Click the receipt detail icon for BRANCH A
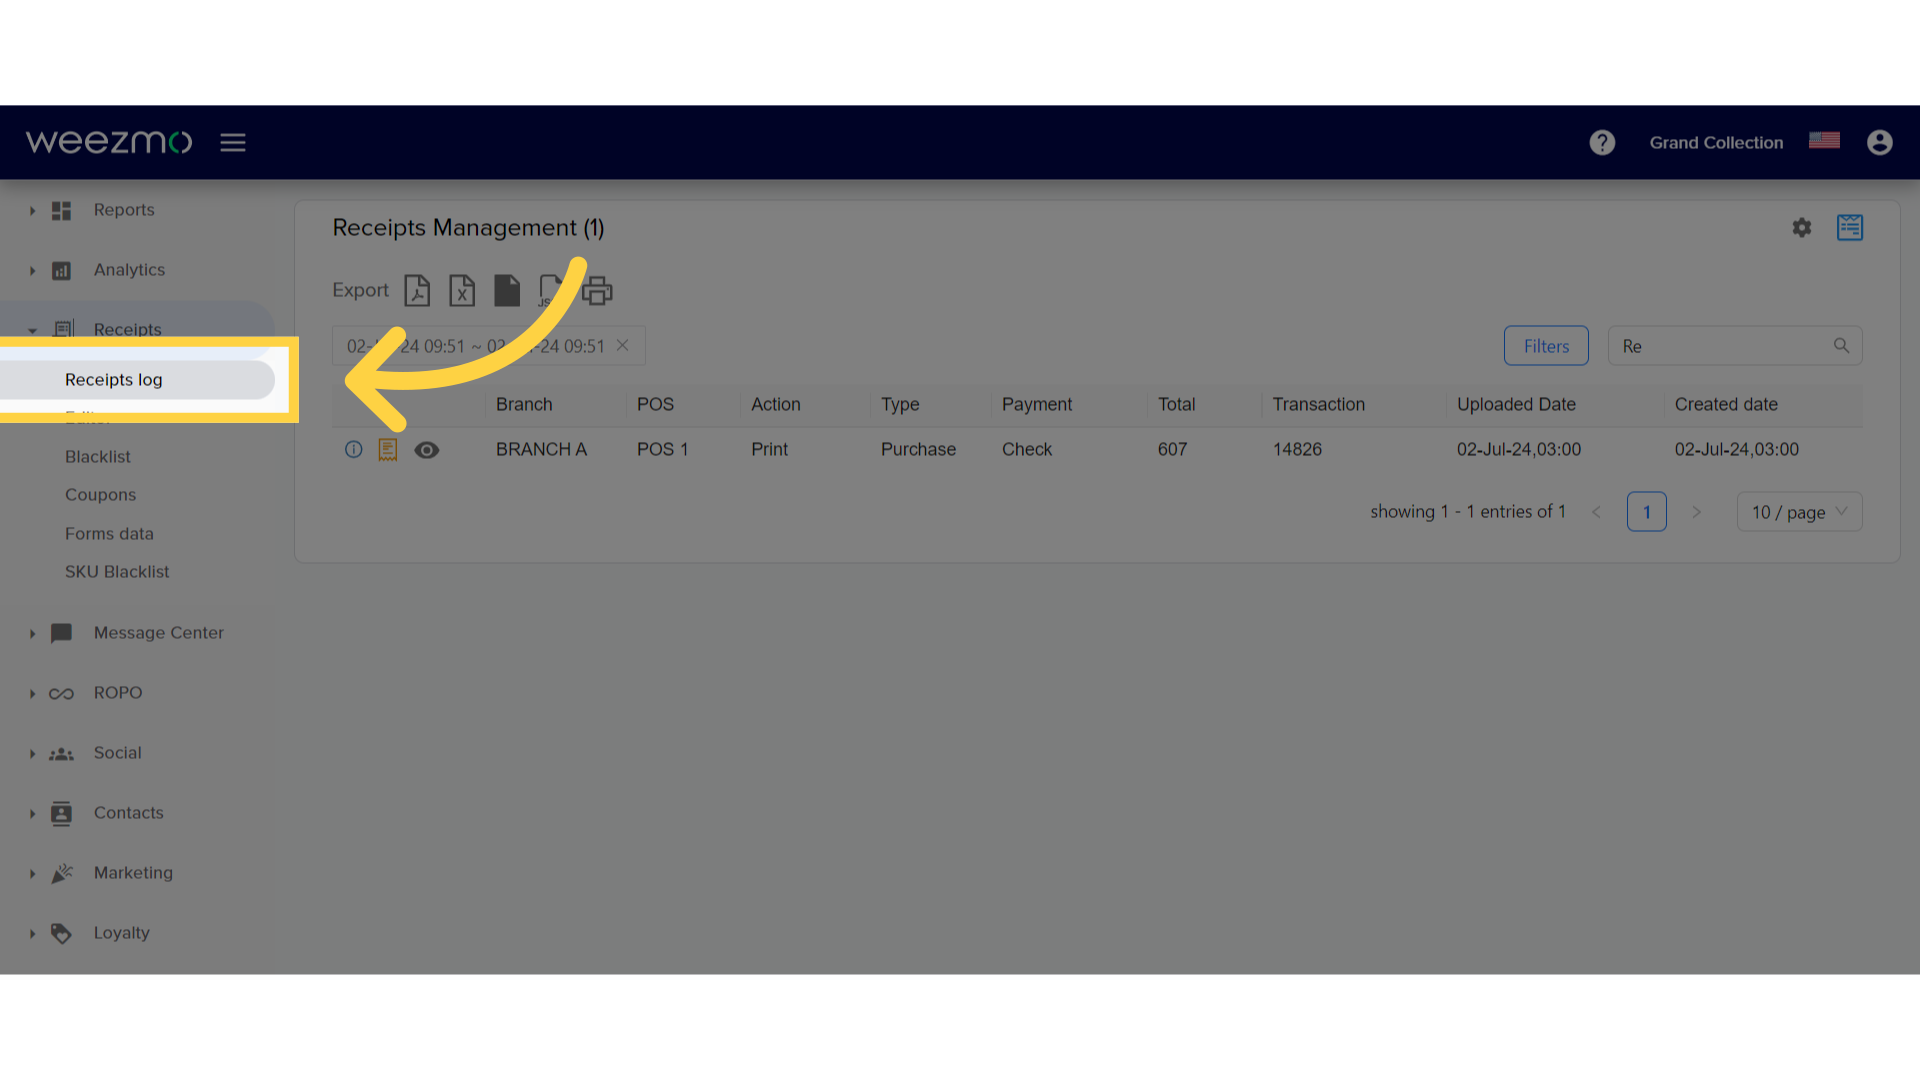Image resolution: width=1920 pixels, height=1080 pixels. click(389, 448)
